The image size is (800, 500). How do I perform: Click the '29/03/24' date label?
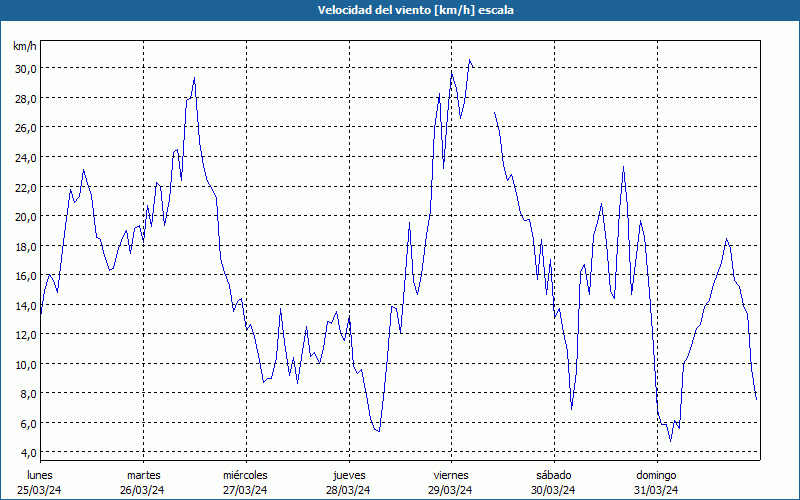pos(451,490)
